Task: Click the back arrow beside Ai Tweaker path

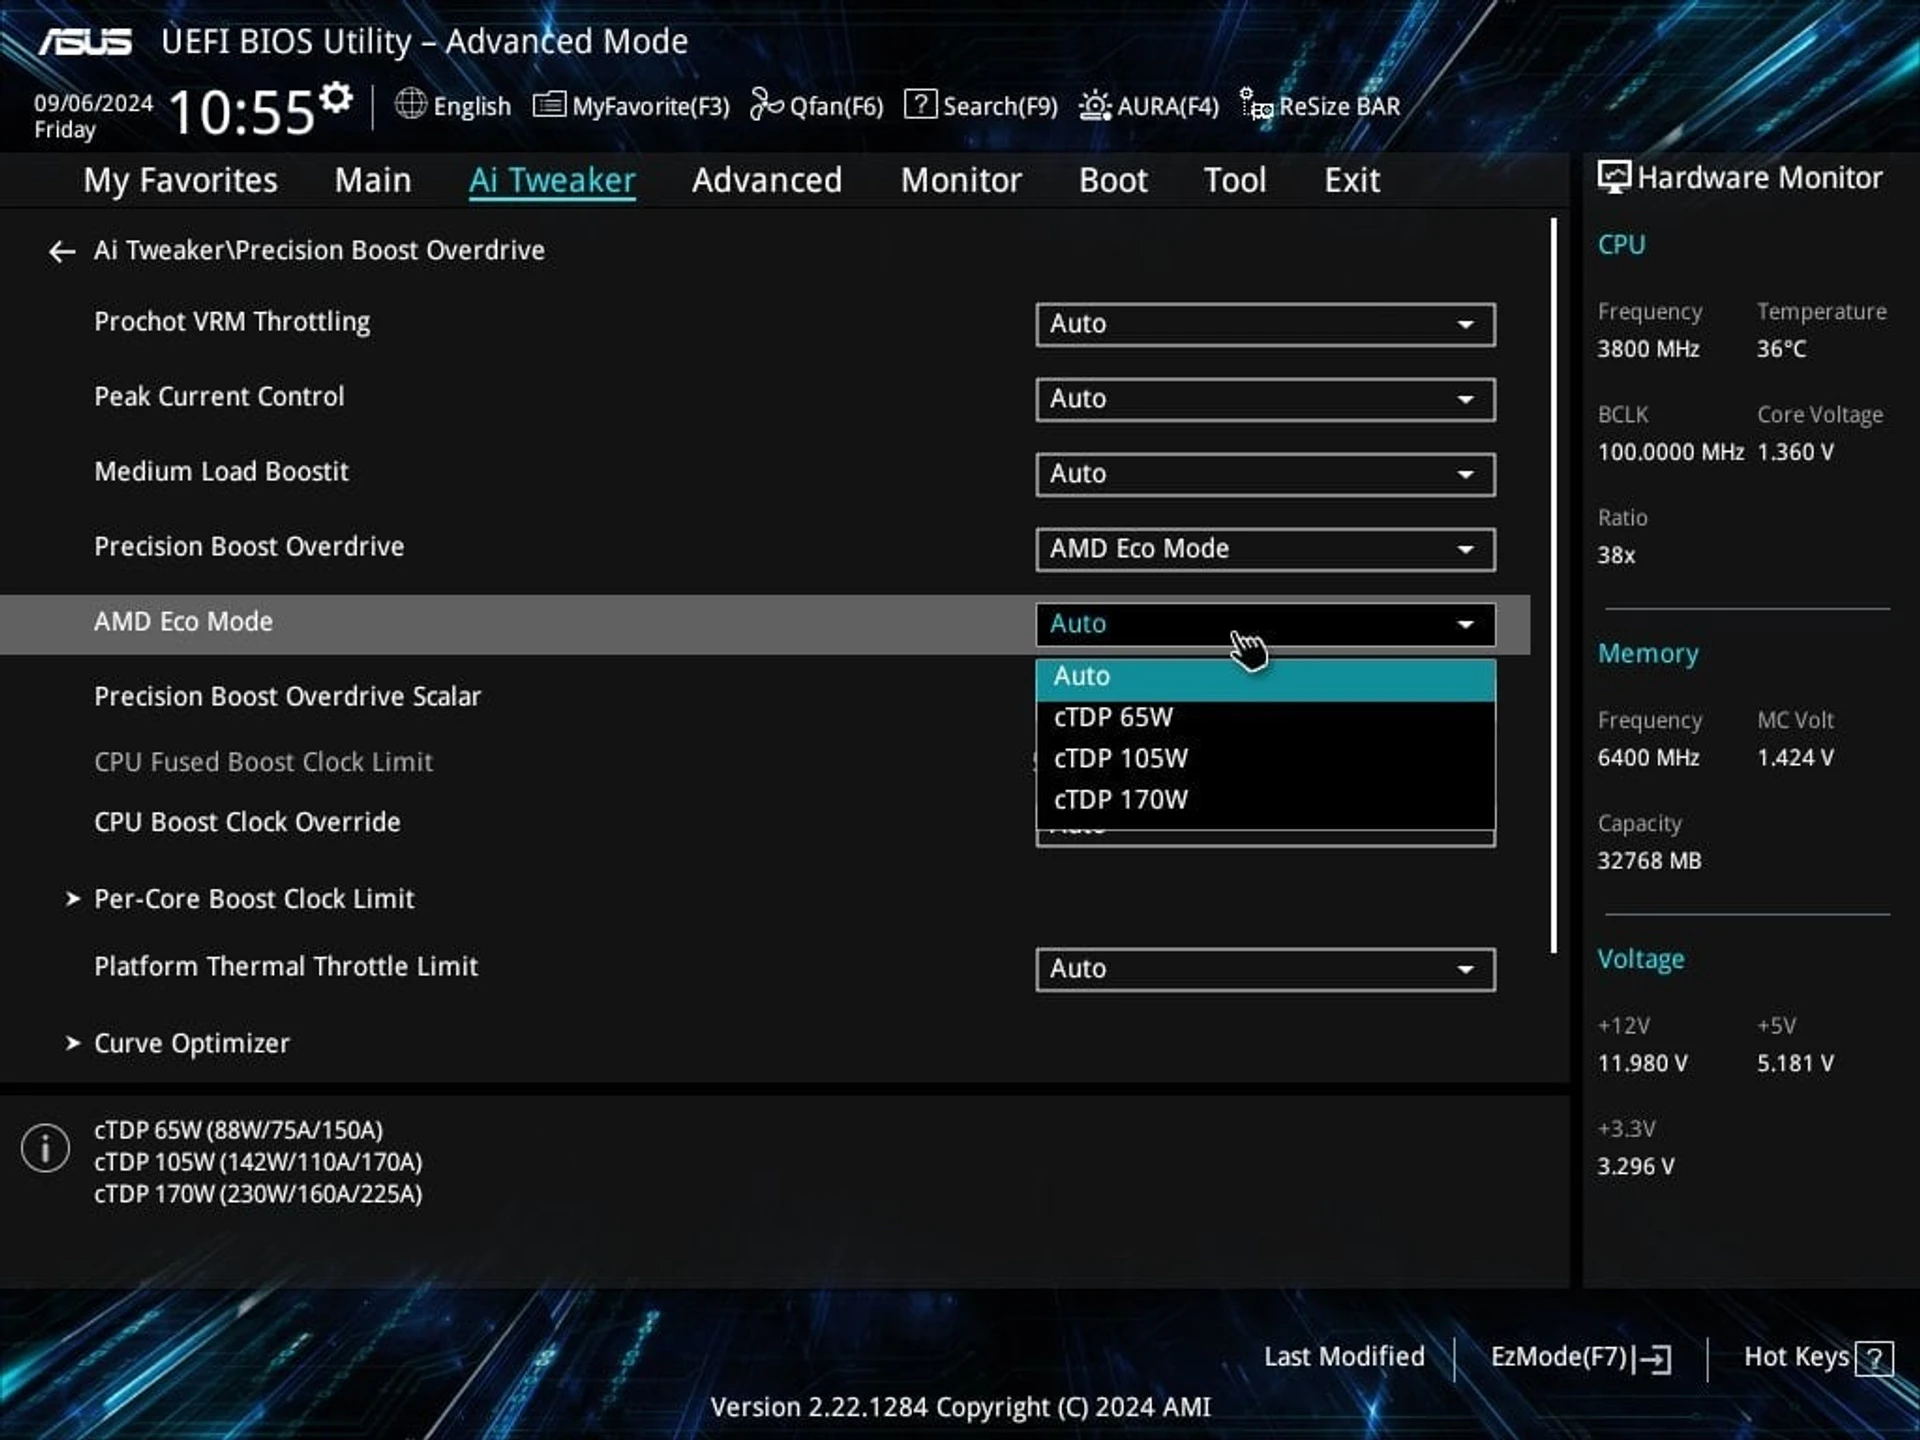Action: point(62,251)
